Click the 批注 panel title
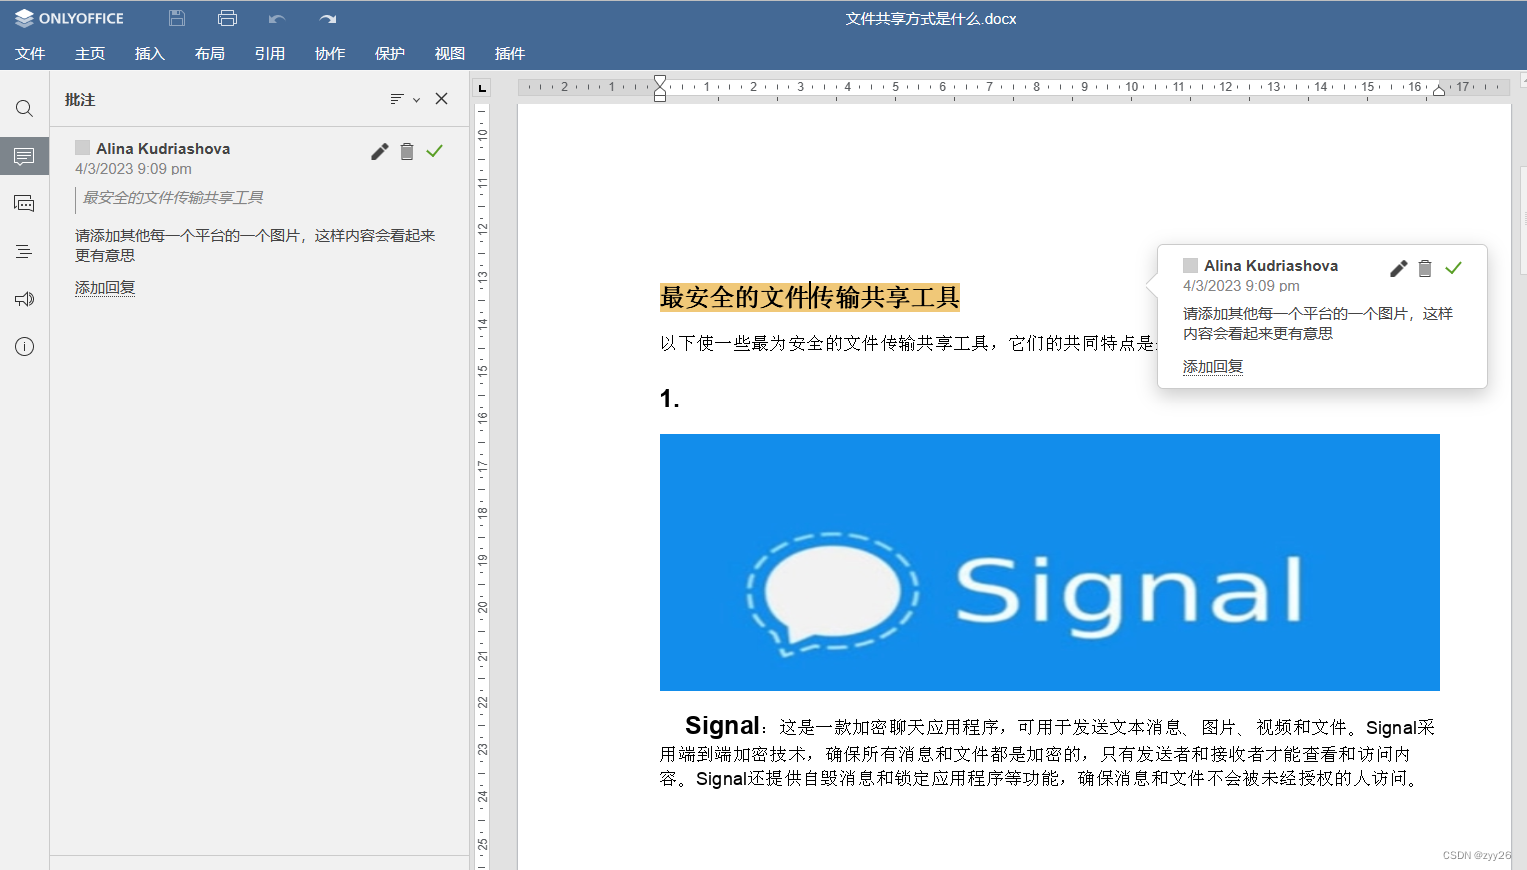This screenshot has width=1527, height=870. point(80,100)
